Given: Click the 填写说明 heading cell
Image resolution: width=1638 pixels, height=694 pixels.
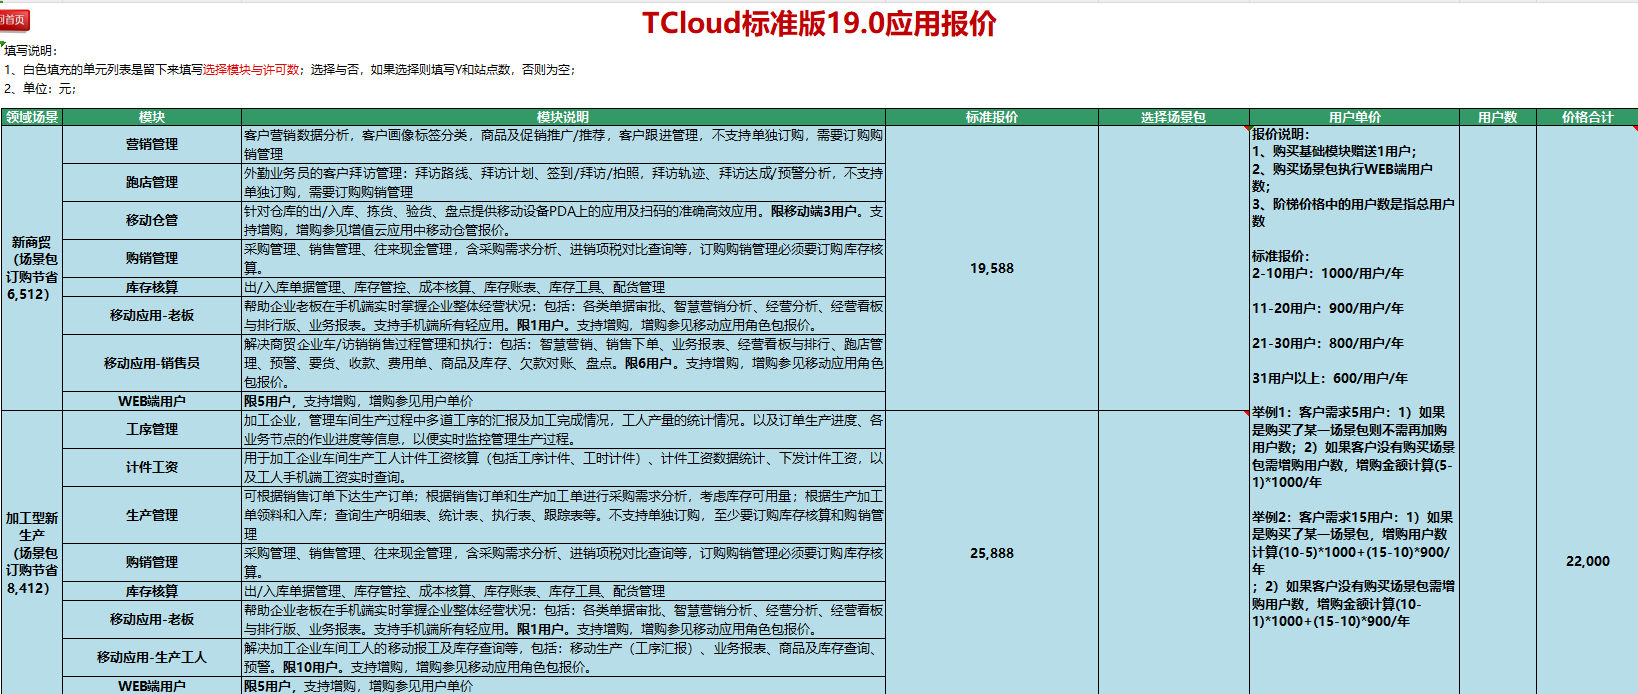Looking at the screenshot, I should 31,50.
